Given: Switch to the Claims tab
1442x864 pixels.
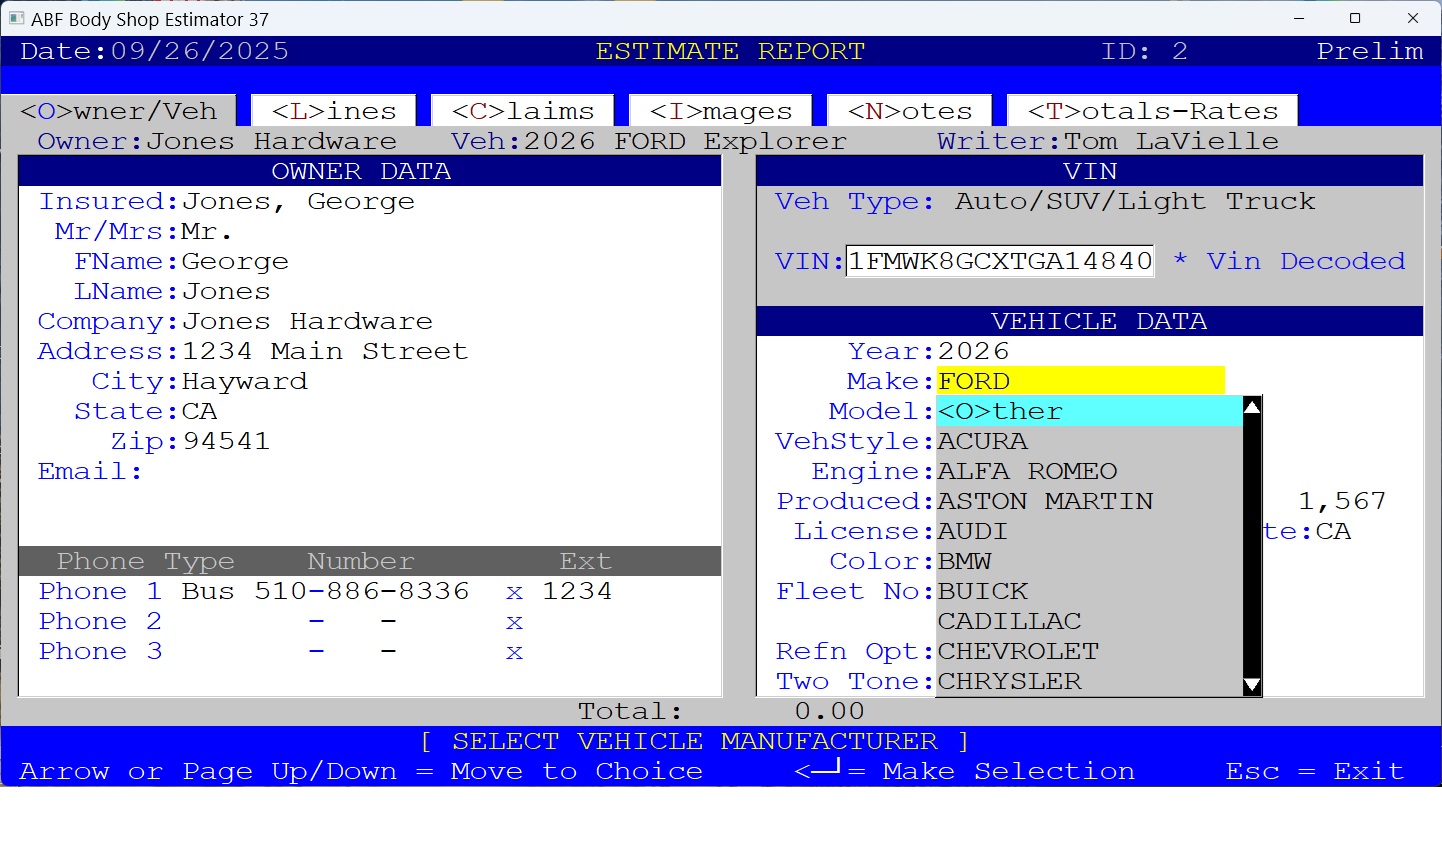Looking at the screenshot, I should pos(523,111).
